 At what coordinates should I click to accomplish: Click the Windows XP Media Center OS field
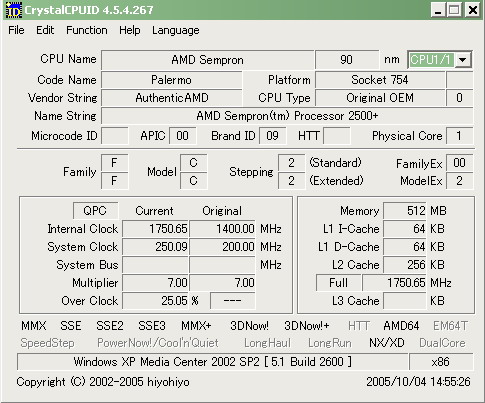pyautogui.click(x=213, y=362)
